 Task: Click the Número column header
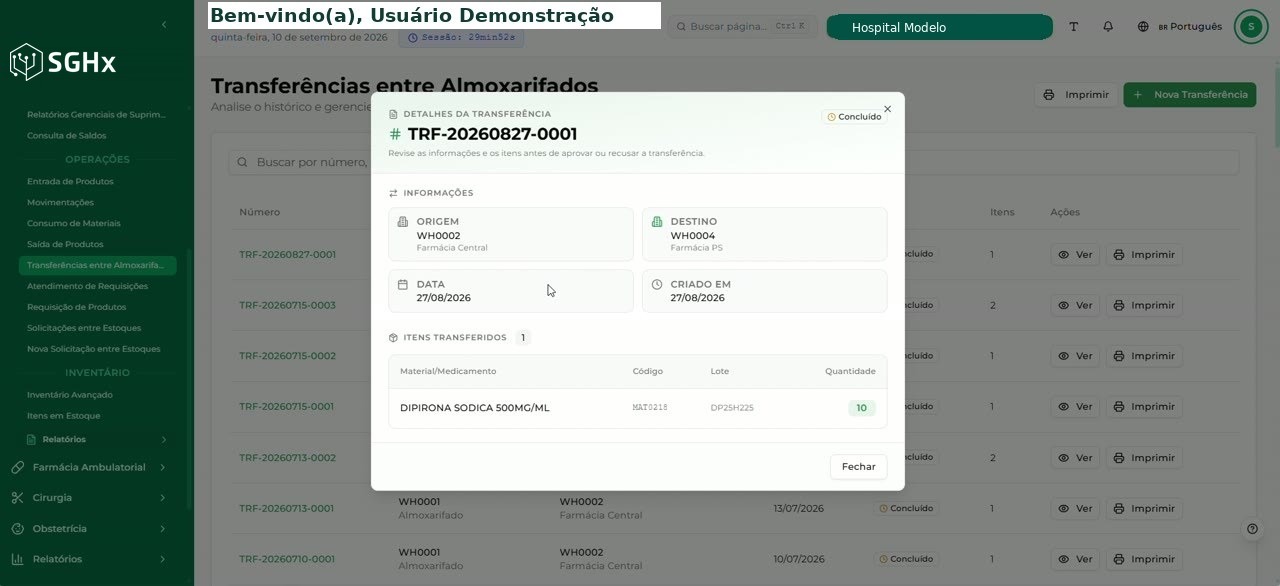click(259, 212)
